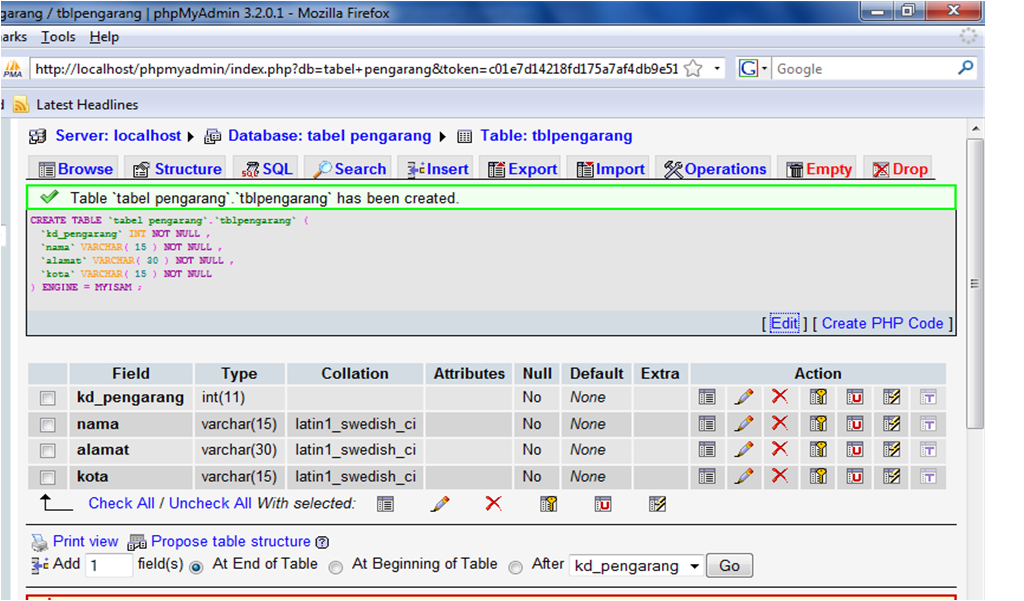Click the pencil Change icon for kd_pengarang
The height and width of the screenshot is (601, 1024).
(x=743, y=397)
